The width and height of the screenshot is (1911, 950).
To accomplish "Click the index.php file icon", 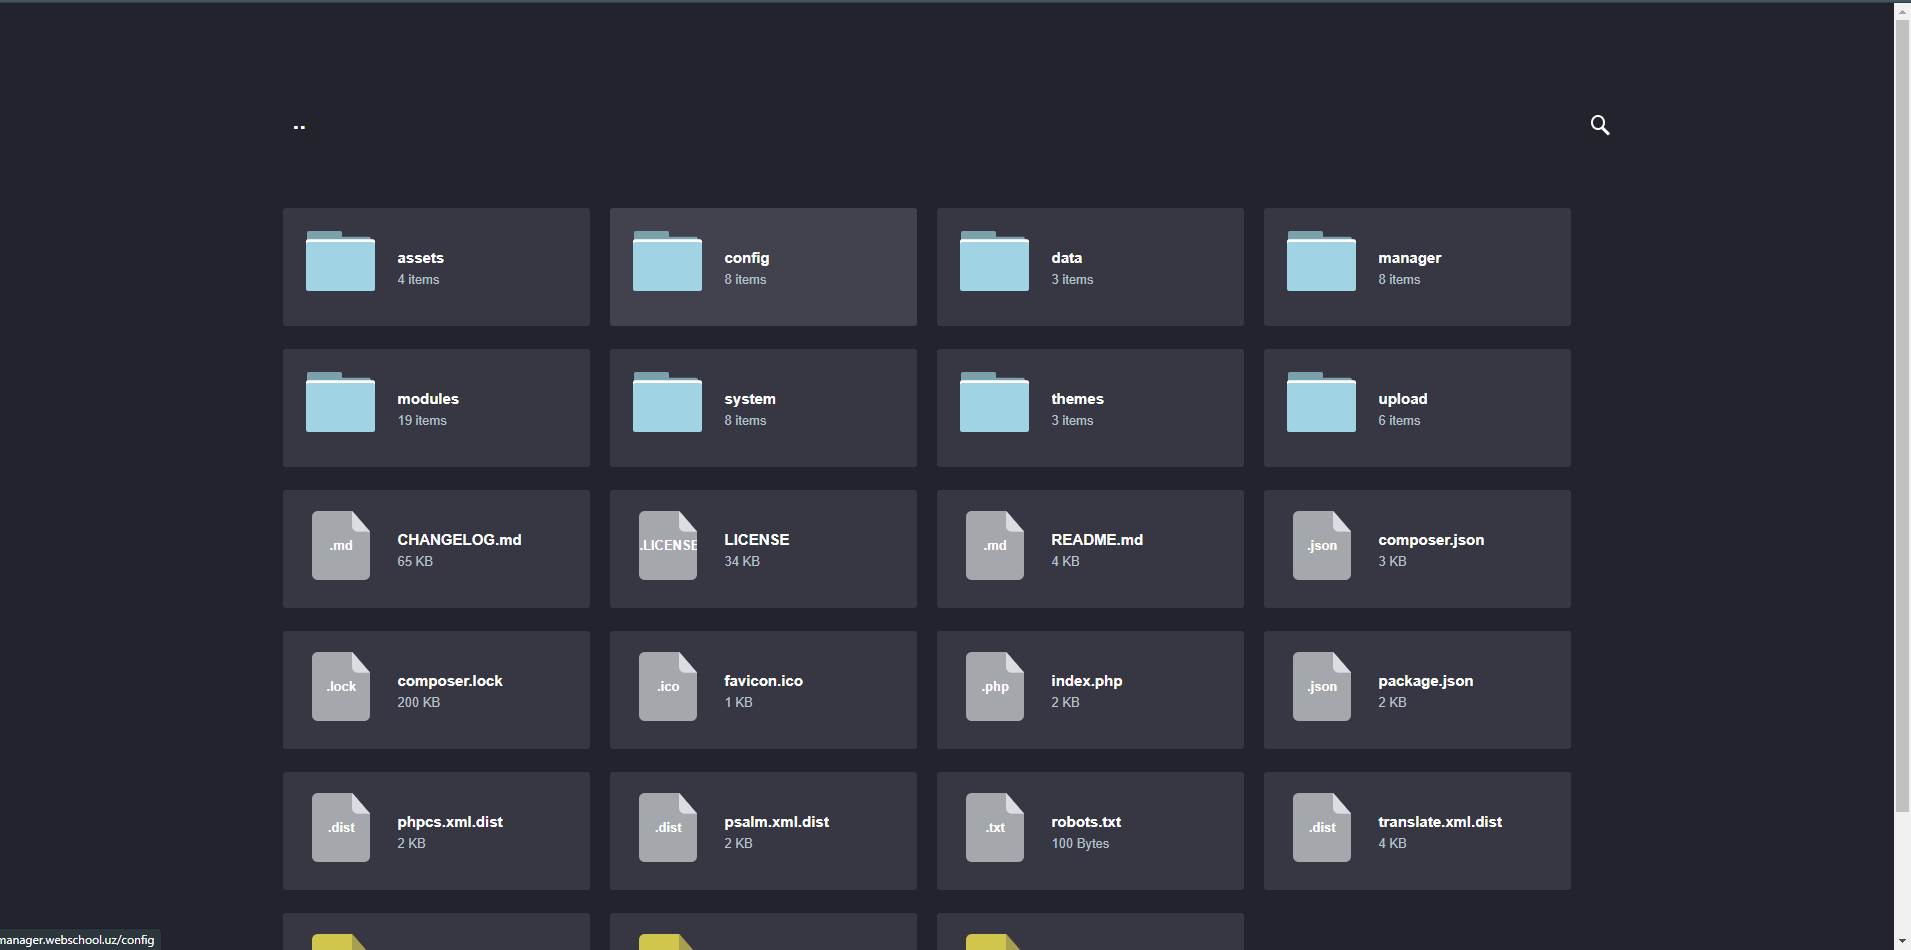I will coord(994,686).
